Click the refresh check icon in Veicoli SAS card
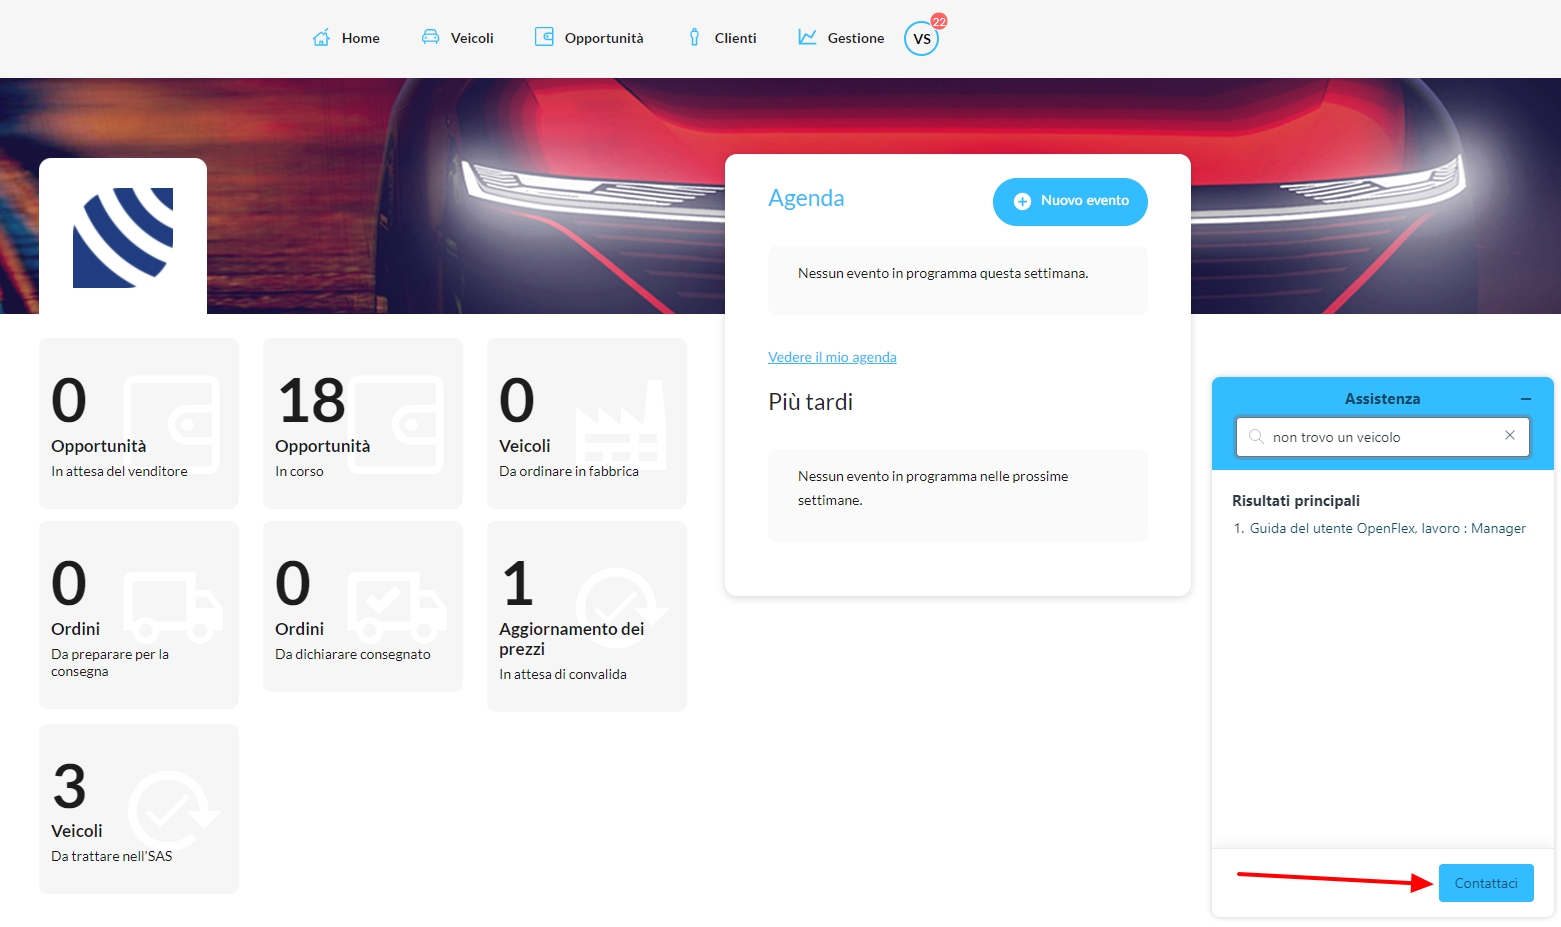 point(172,810)
